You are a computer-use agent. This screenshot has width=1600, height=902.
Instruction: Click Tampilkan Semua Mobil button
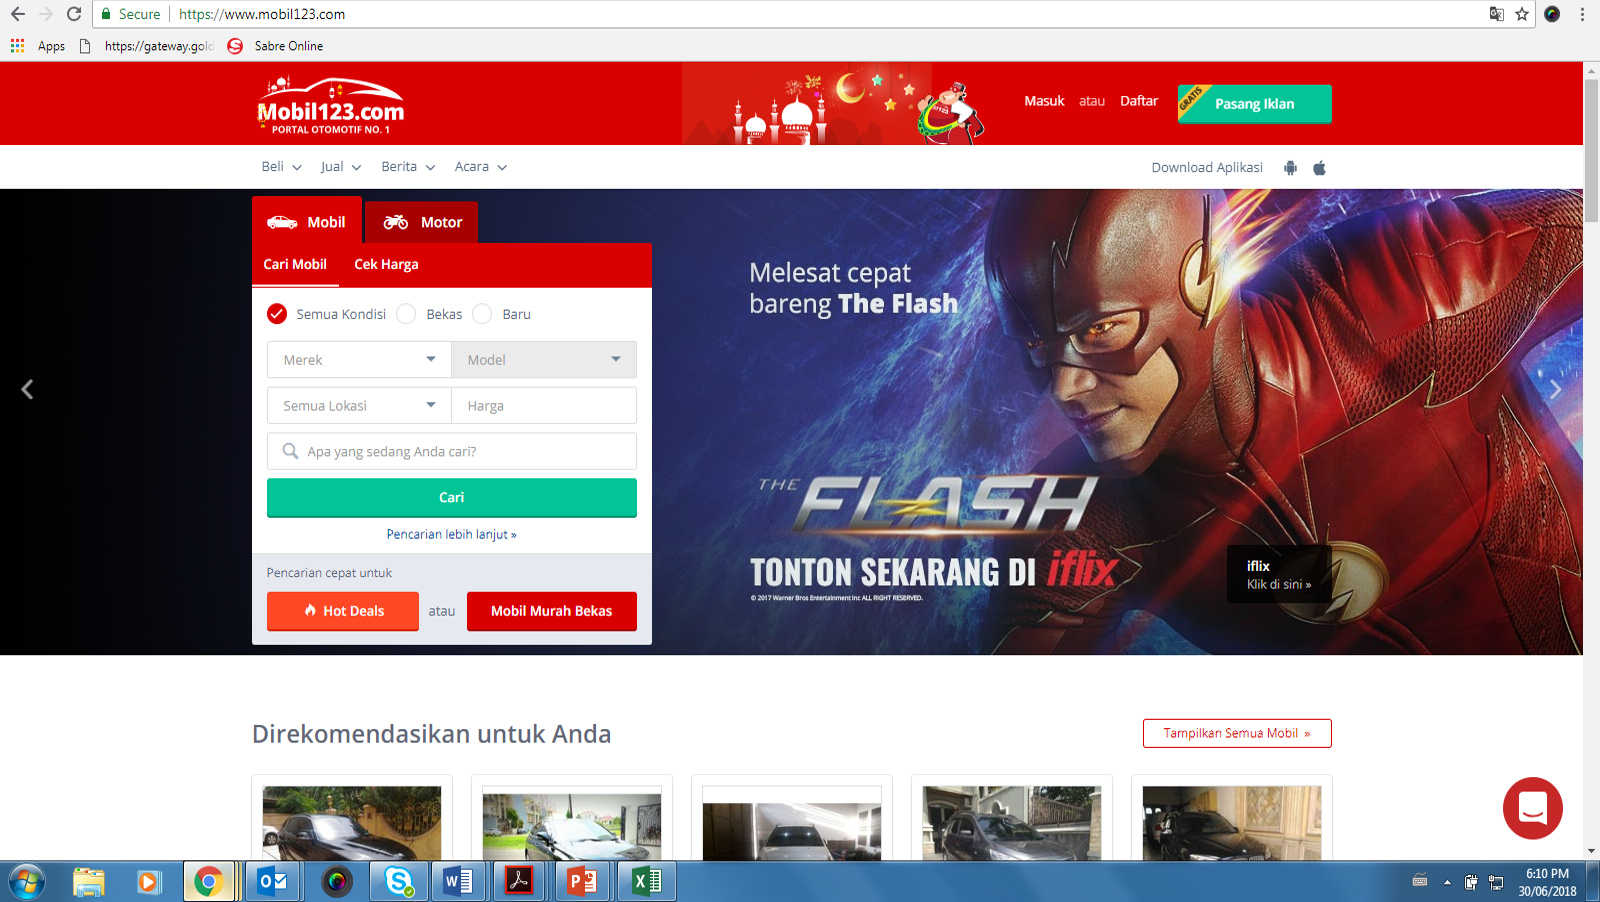1237,733
